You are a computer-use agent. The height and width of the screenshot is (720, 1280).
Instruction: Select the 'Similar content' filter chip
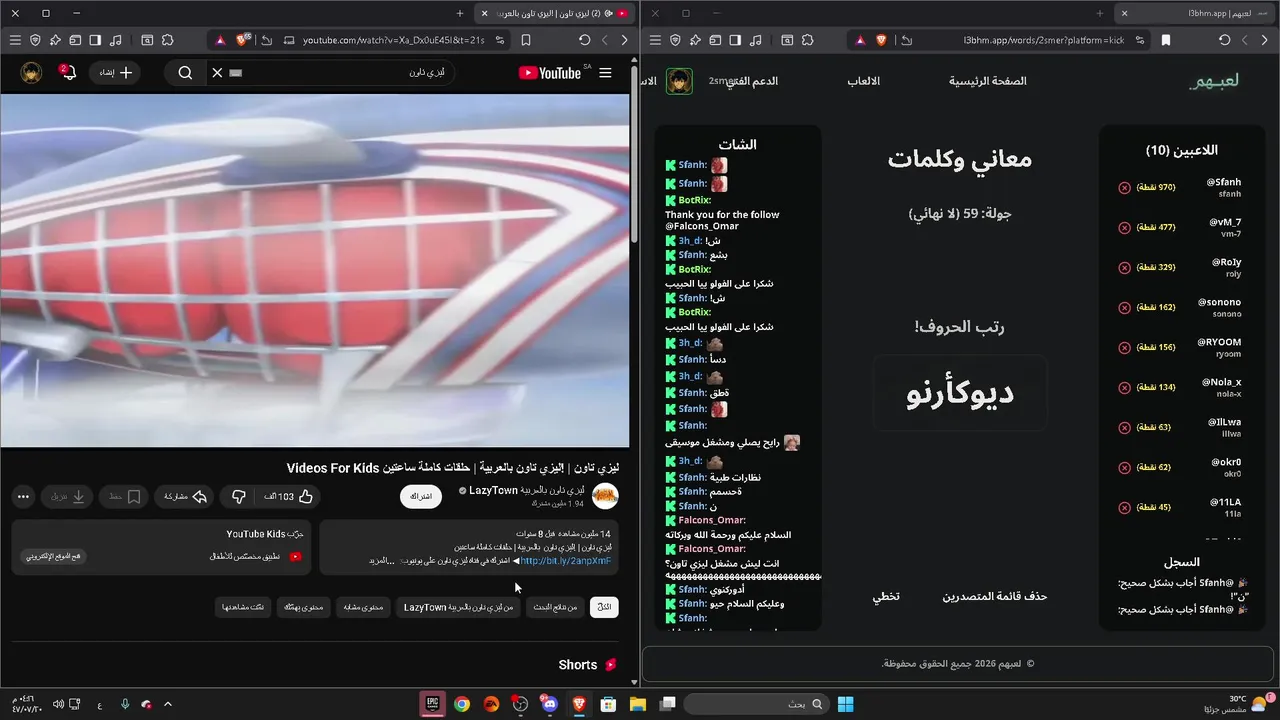click(362, 607)
